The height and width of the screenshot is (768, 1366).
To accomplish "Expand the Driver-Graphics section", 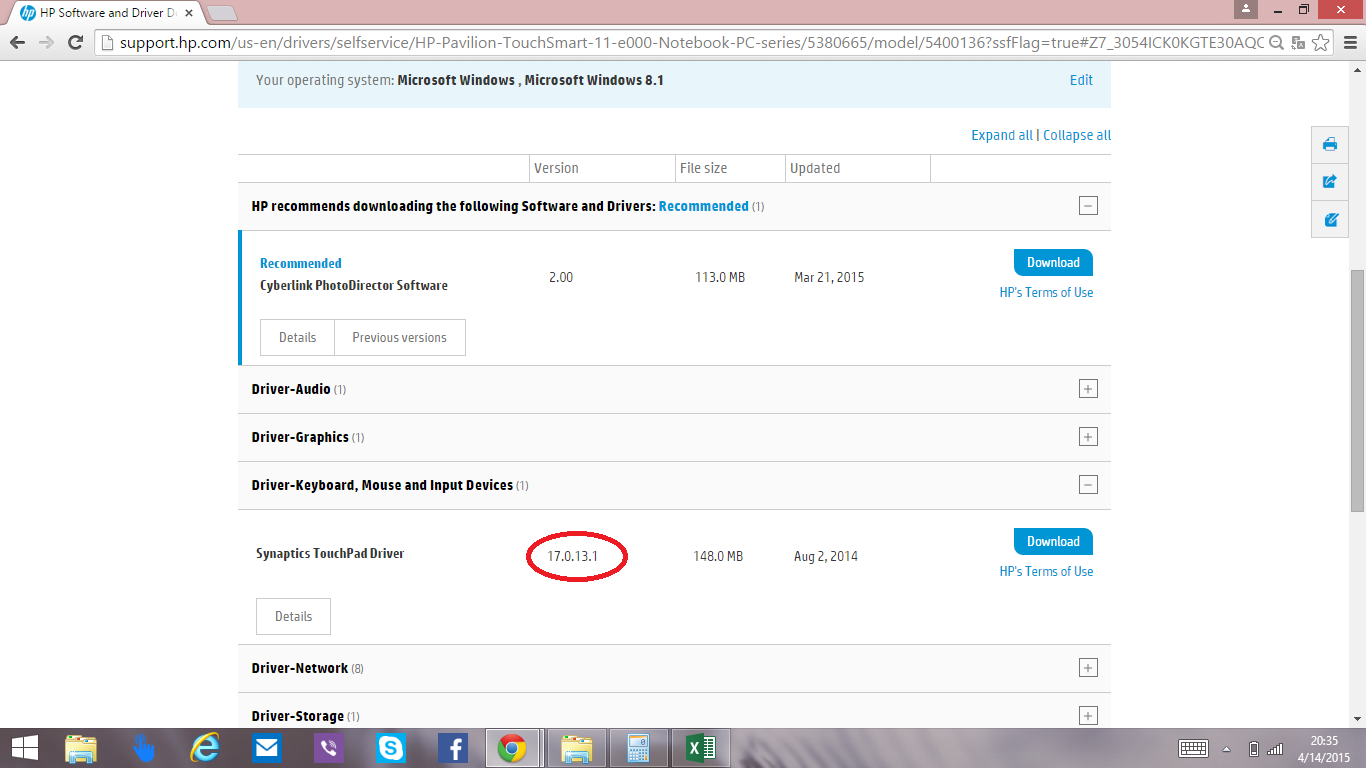I will click(x=1088, y=437).
